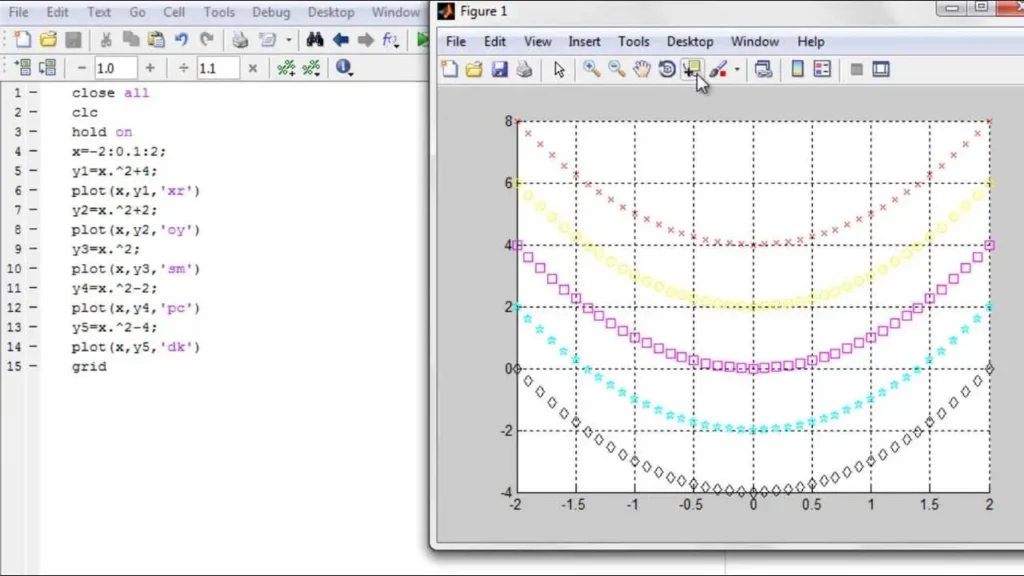Select the Rotate 3D tool
Viewport: 1024px width, 576px height.
click(667, 69)
